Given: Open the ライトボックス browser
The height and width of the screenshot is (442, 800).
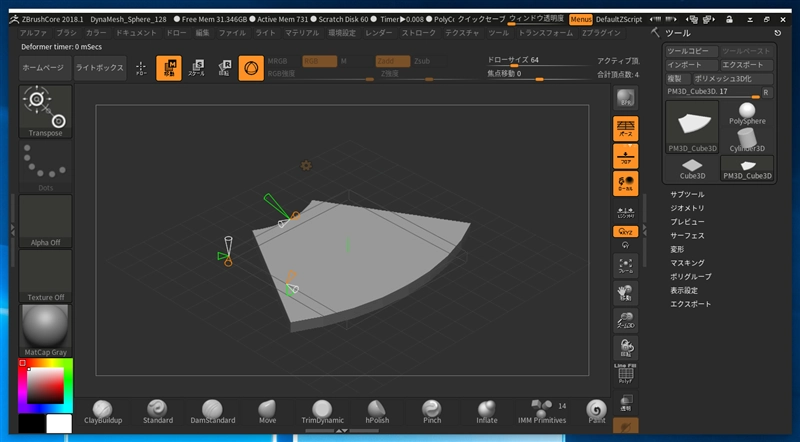Looking at the screenshot, I should coord(99,68).
